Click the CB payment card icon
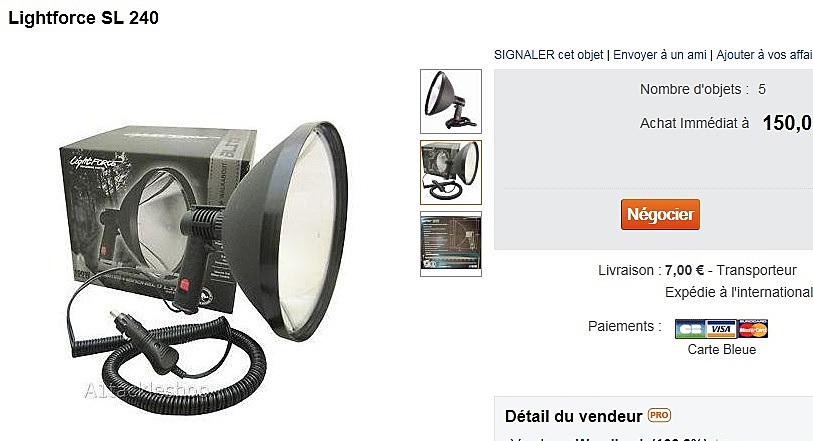The image size is (813, 441). click(x=690, y=329)
